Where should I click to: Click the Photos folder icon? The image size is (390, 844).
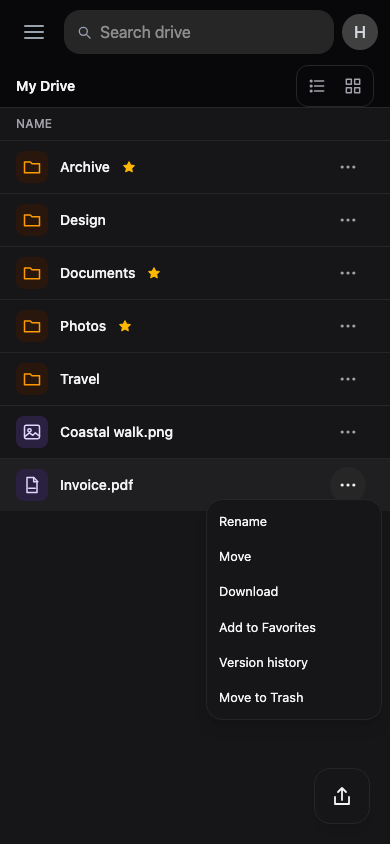pyautogui.click(x=32, y=326)
